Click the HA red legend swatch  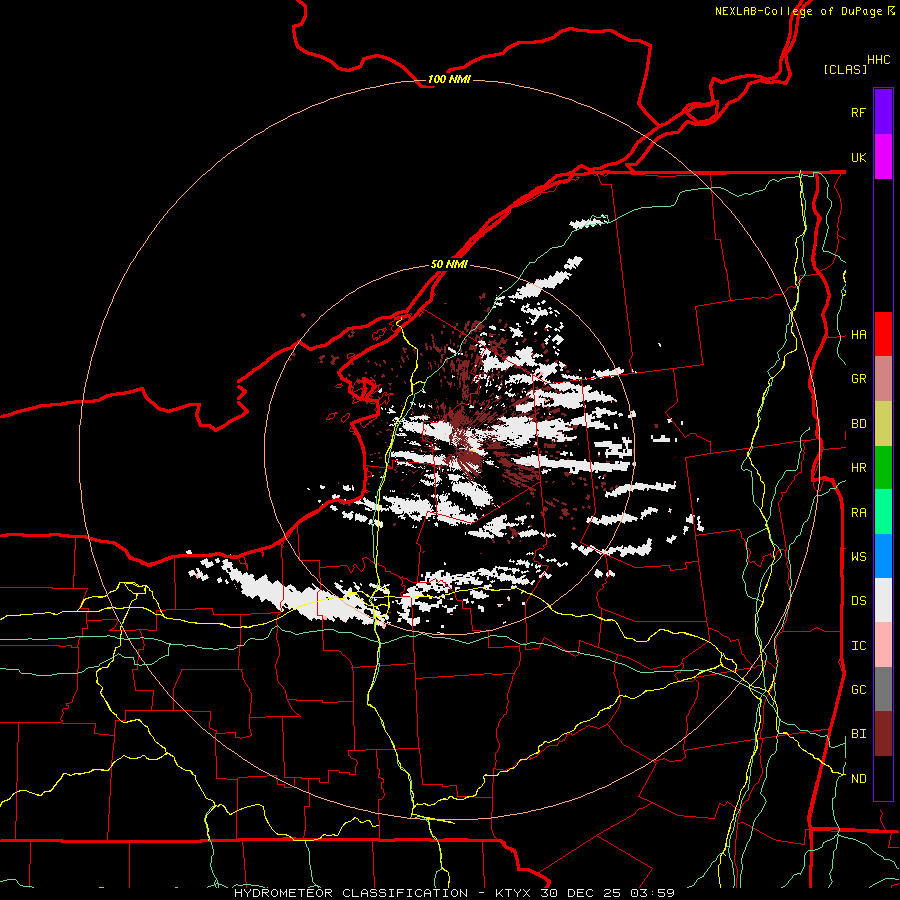pos(883,334)
